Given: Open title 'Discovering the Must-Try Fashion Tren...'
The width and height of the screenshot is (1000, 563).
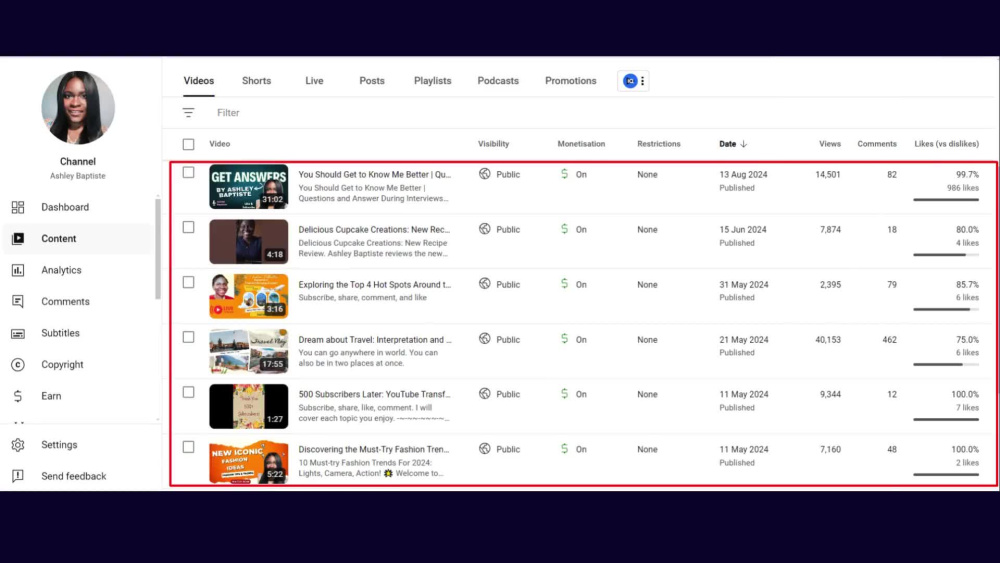Looking at the screenshot, I should (x=374, y=450).
